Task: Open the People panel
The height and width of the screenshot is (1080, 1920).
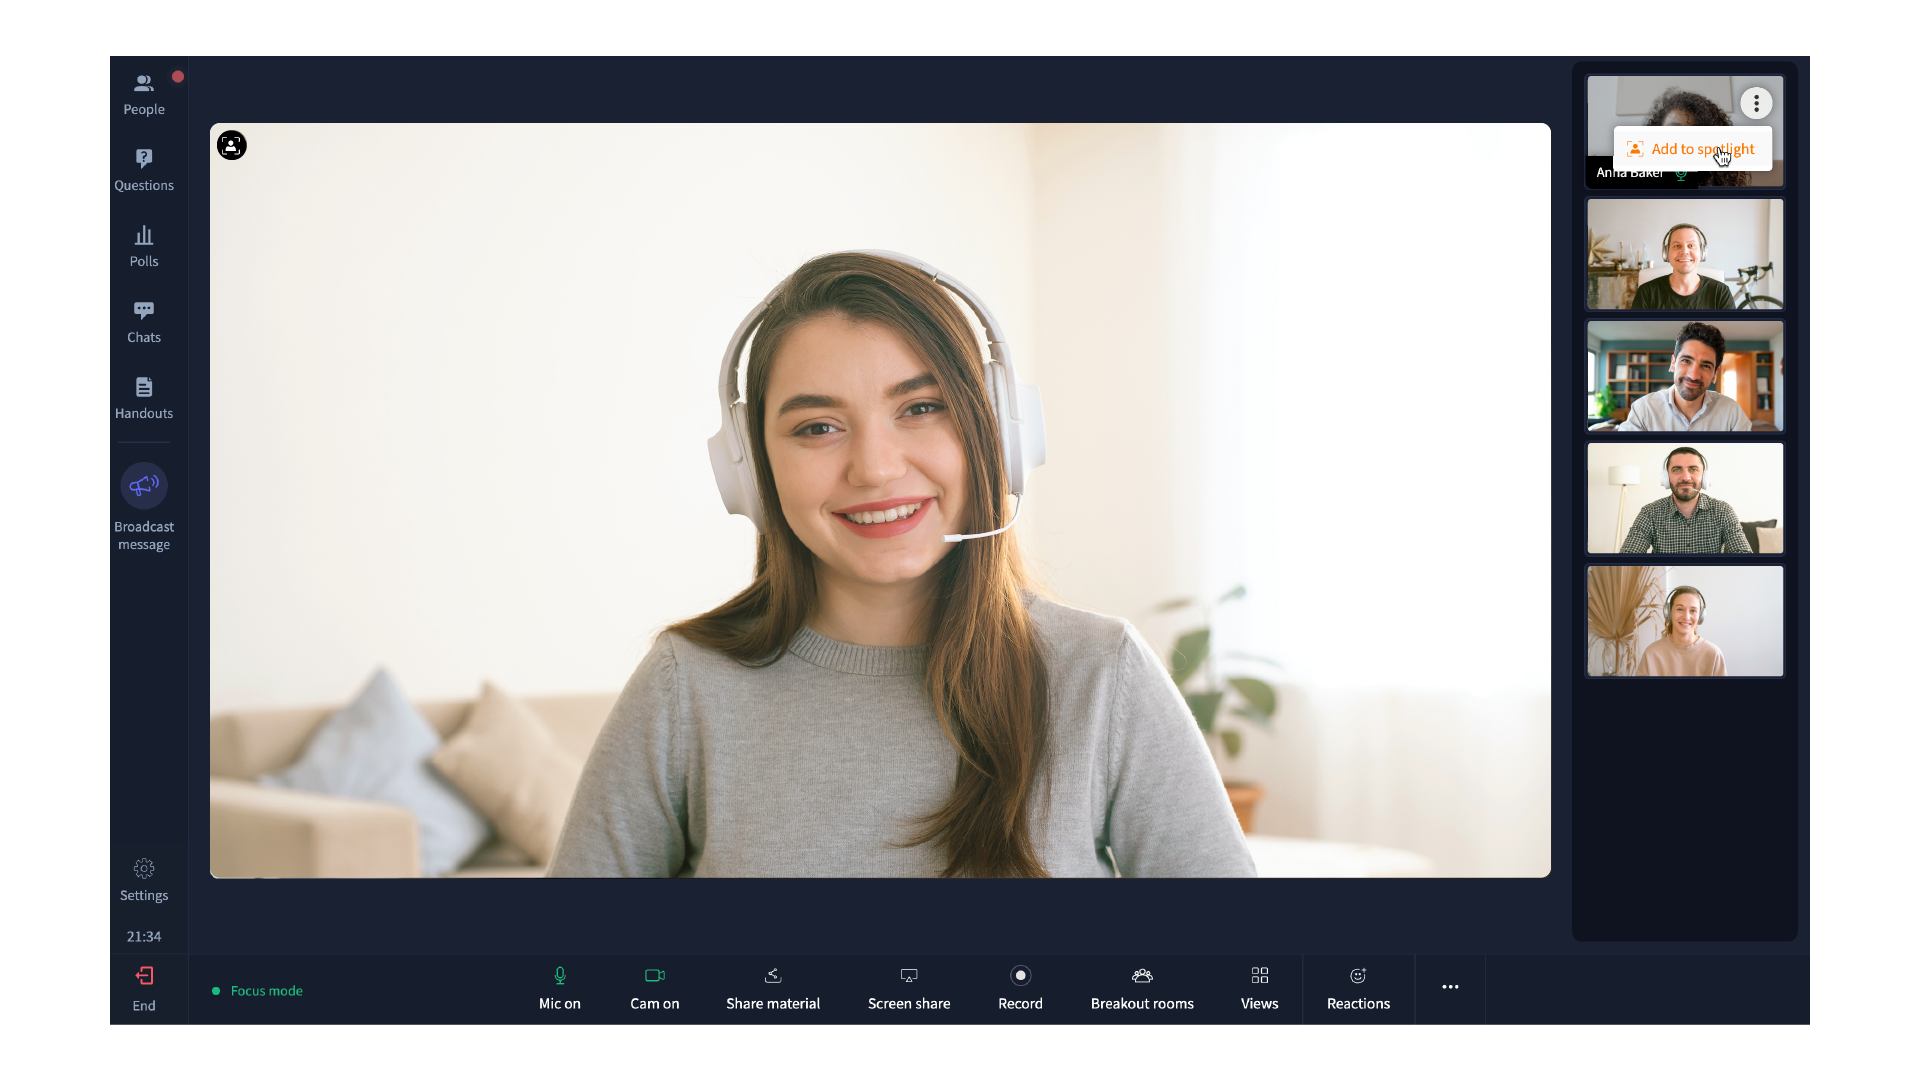Action: point(144,94)
